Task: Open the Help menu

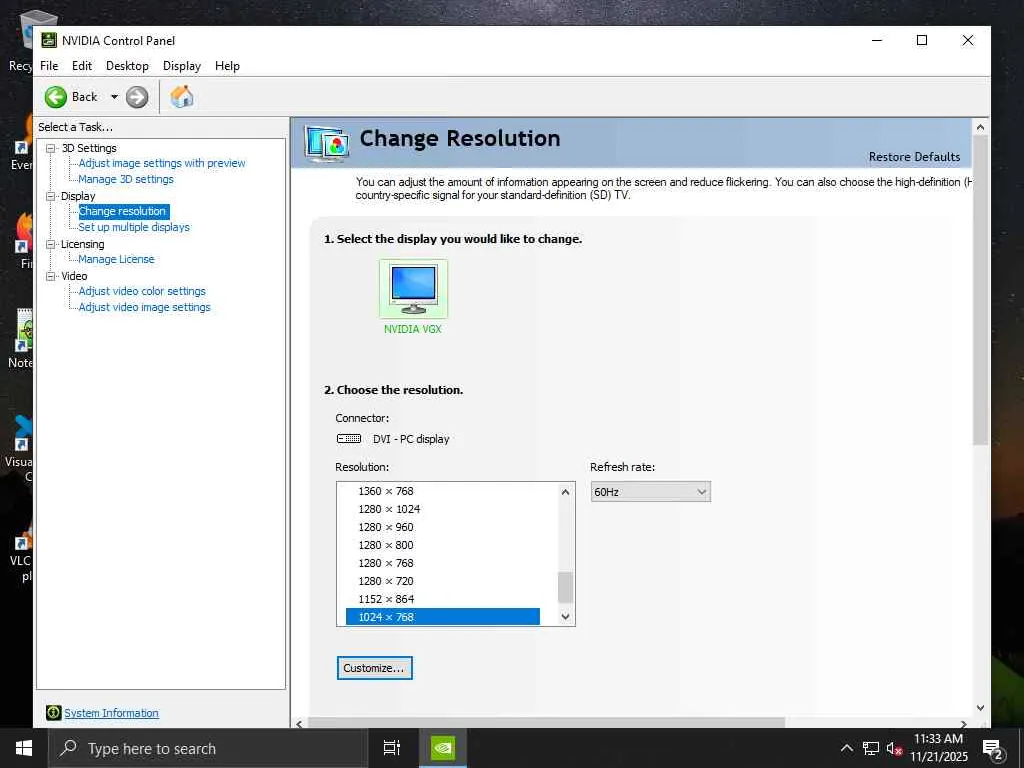Action: click(227, 66)
